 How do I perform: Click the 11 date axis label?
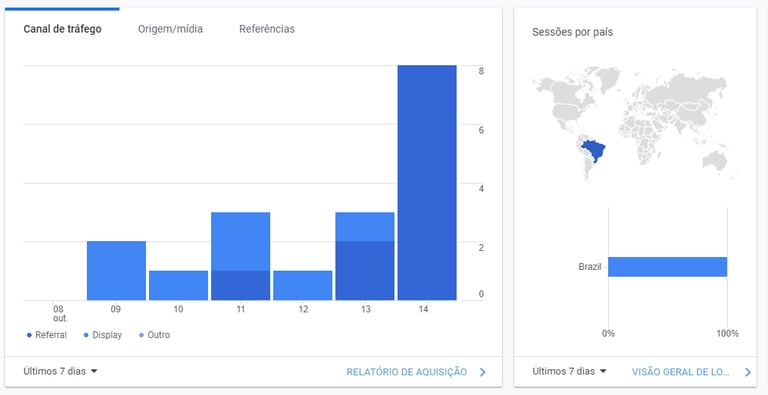(x=240, y=309)
